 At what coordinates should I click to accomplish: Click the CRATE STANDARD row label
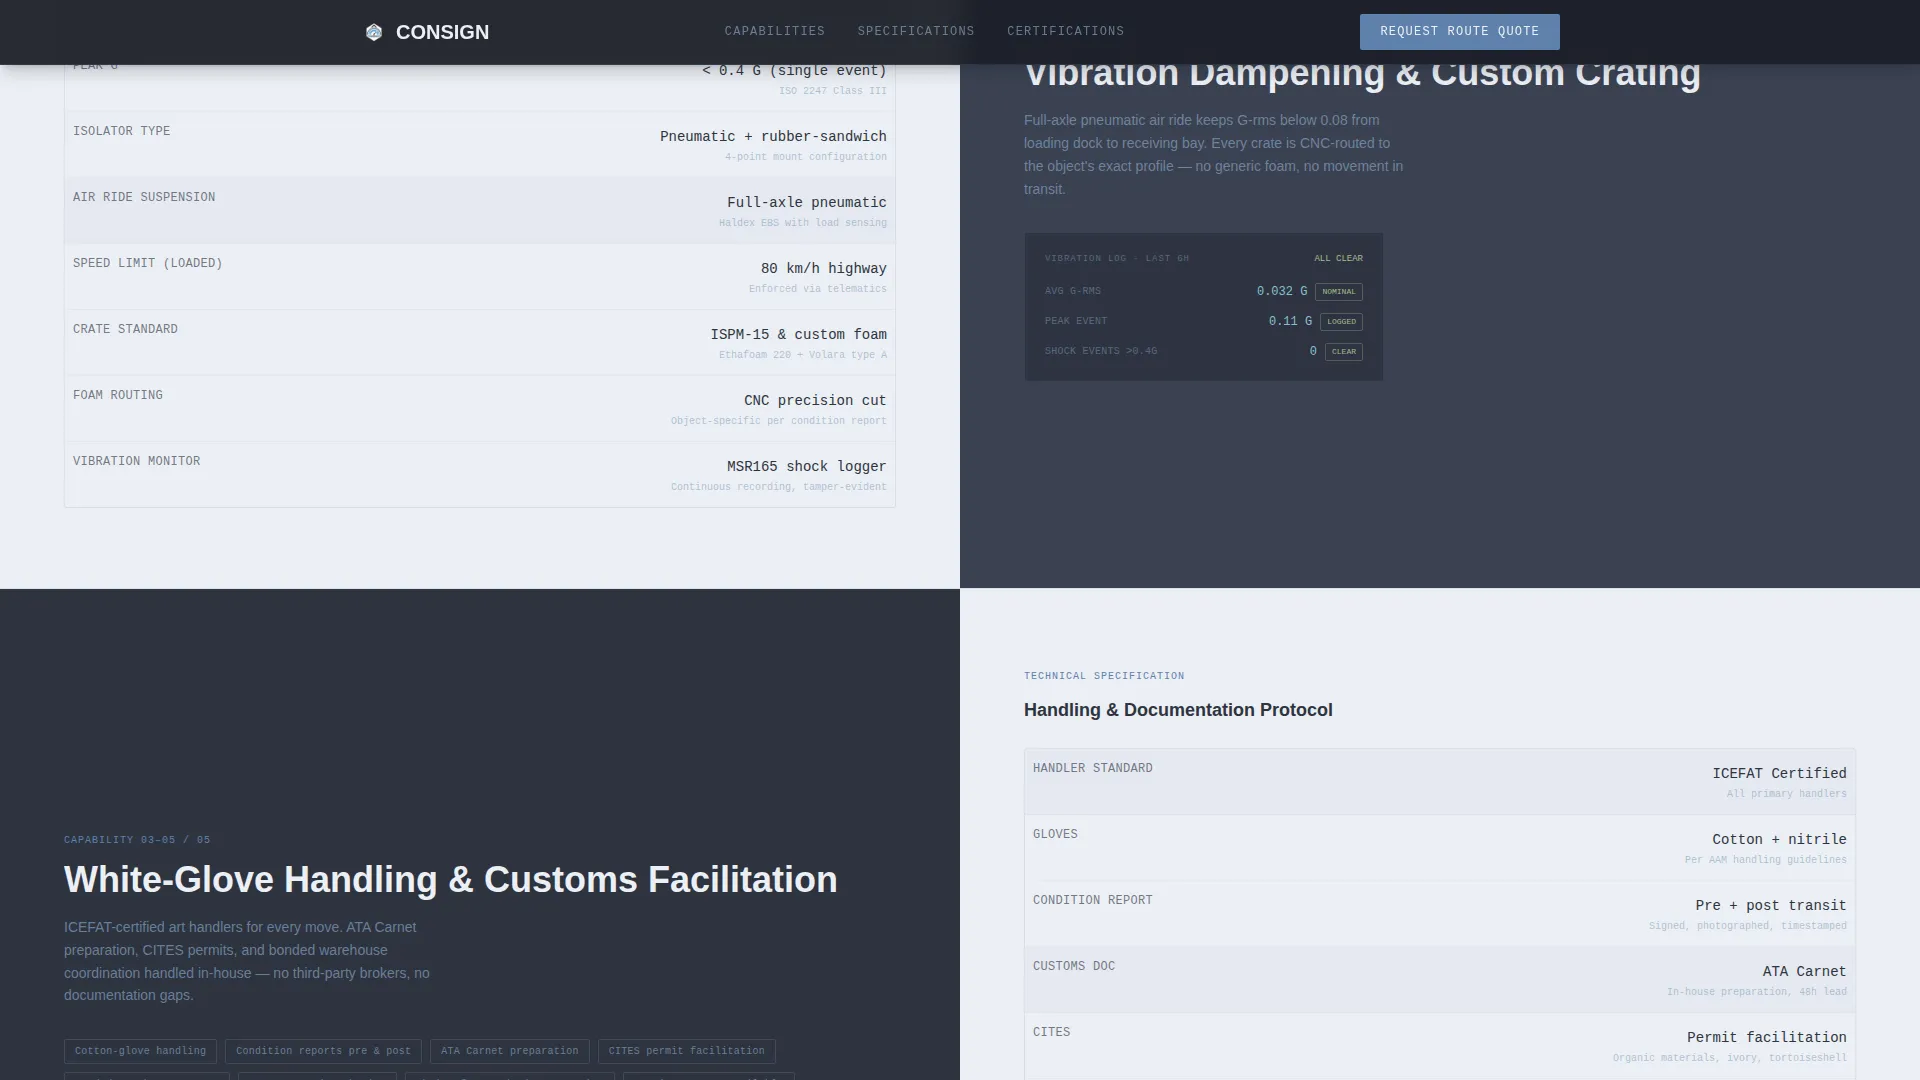click(x=125, y=329)
